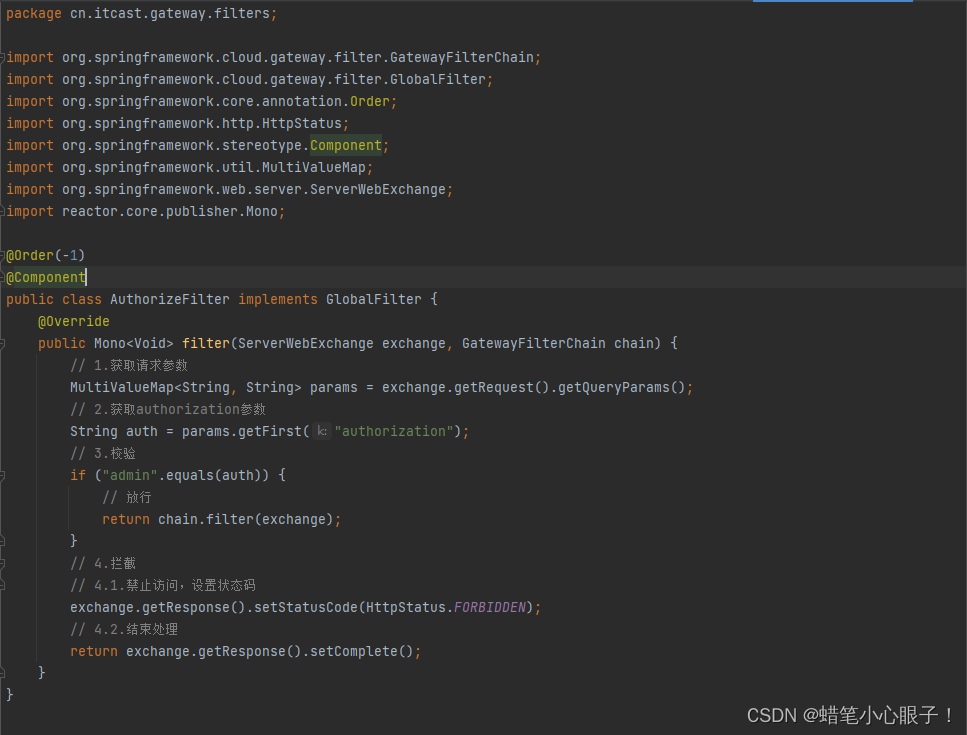Click the setStatusCode method call

point(306,608)
